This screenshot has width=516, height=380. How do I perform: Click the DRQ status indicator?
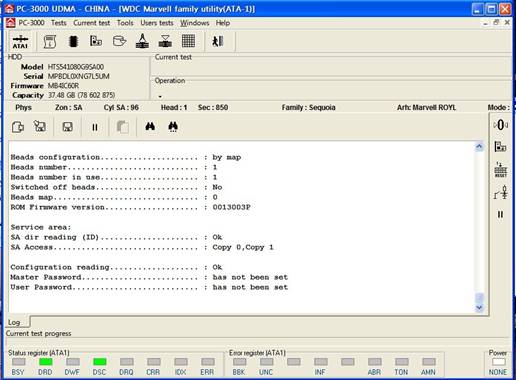tap(126, 362)
